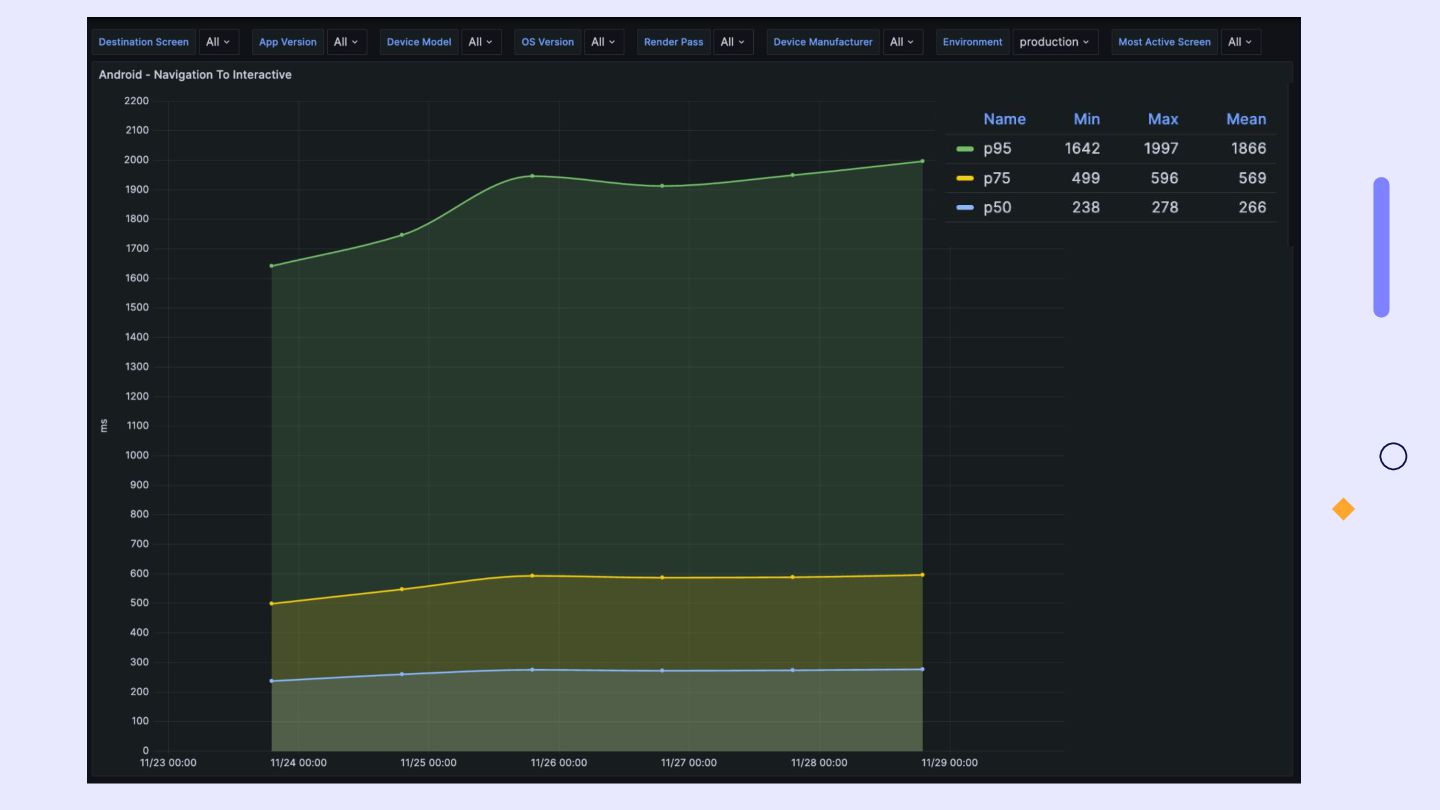Screen dimensions: 1440x810
Task: Open the Device Model dropdown
Action: pos(481,42)
